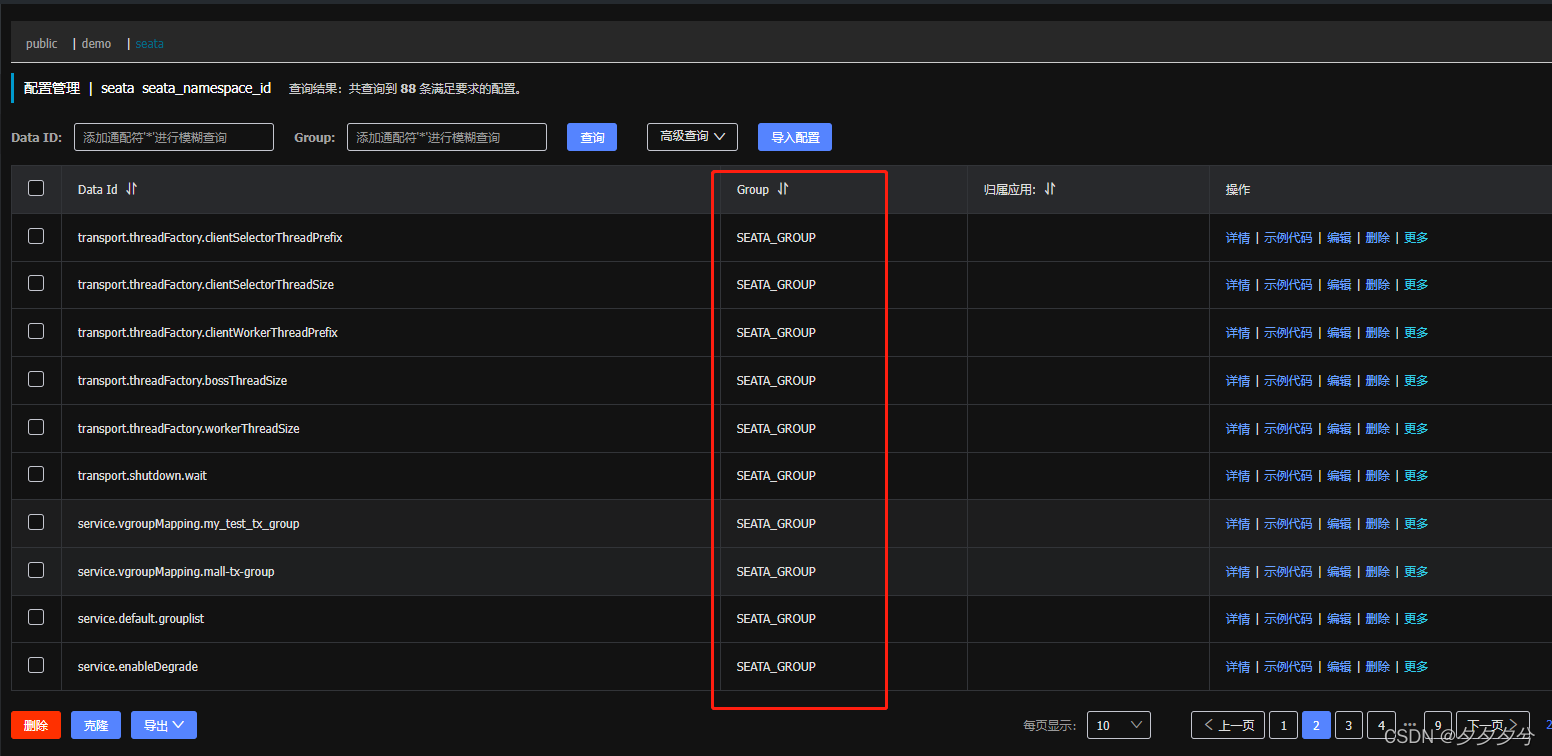1552x756 pixels.
Task: Check the transport.shutdown.wait row checkbox
Action: tap(36, 474)
